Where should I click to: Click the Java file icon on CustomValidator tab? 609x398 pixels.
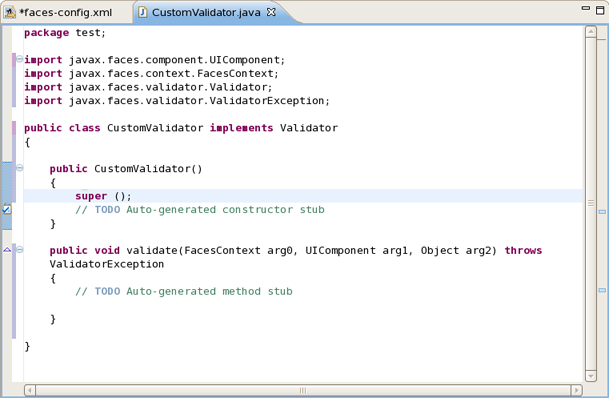pos(143,12)
